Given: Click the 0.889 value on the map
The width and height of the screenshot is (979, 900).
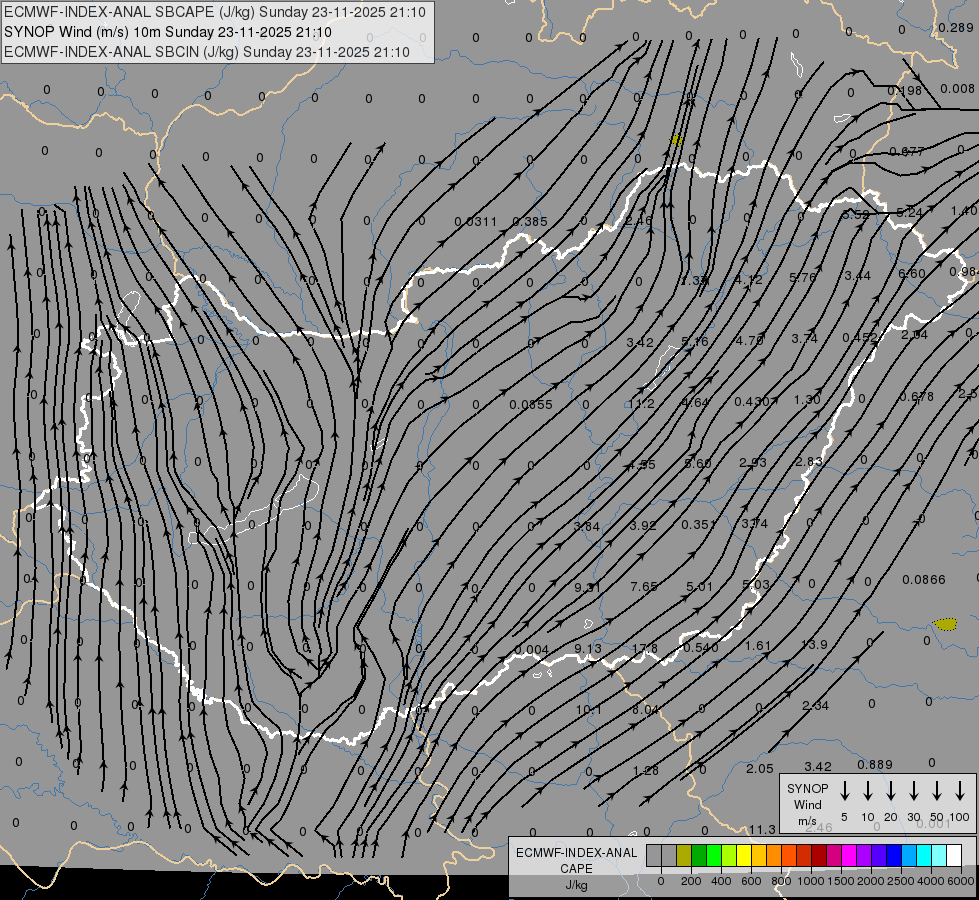Looking at the screenshot, I should (x=875, y=764).
